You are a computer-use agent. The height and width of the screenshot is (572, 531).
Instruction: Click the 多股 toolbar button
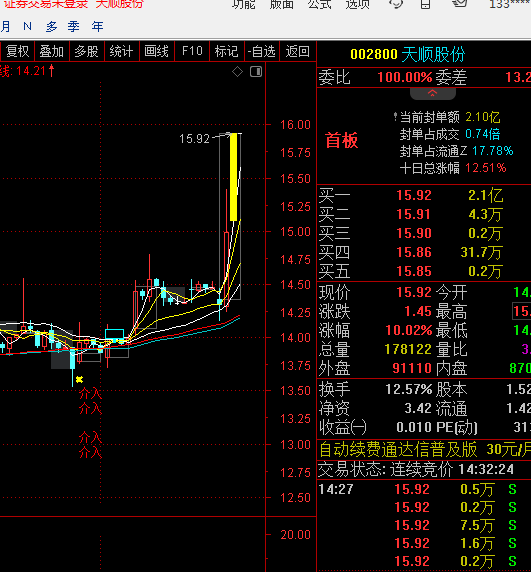tap(87, 51)
